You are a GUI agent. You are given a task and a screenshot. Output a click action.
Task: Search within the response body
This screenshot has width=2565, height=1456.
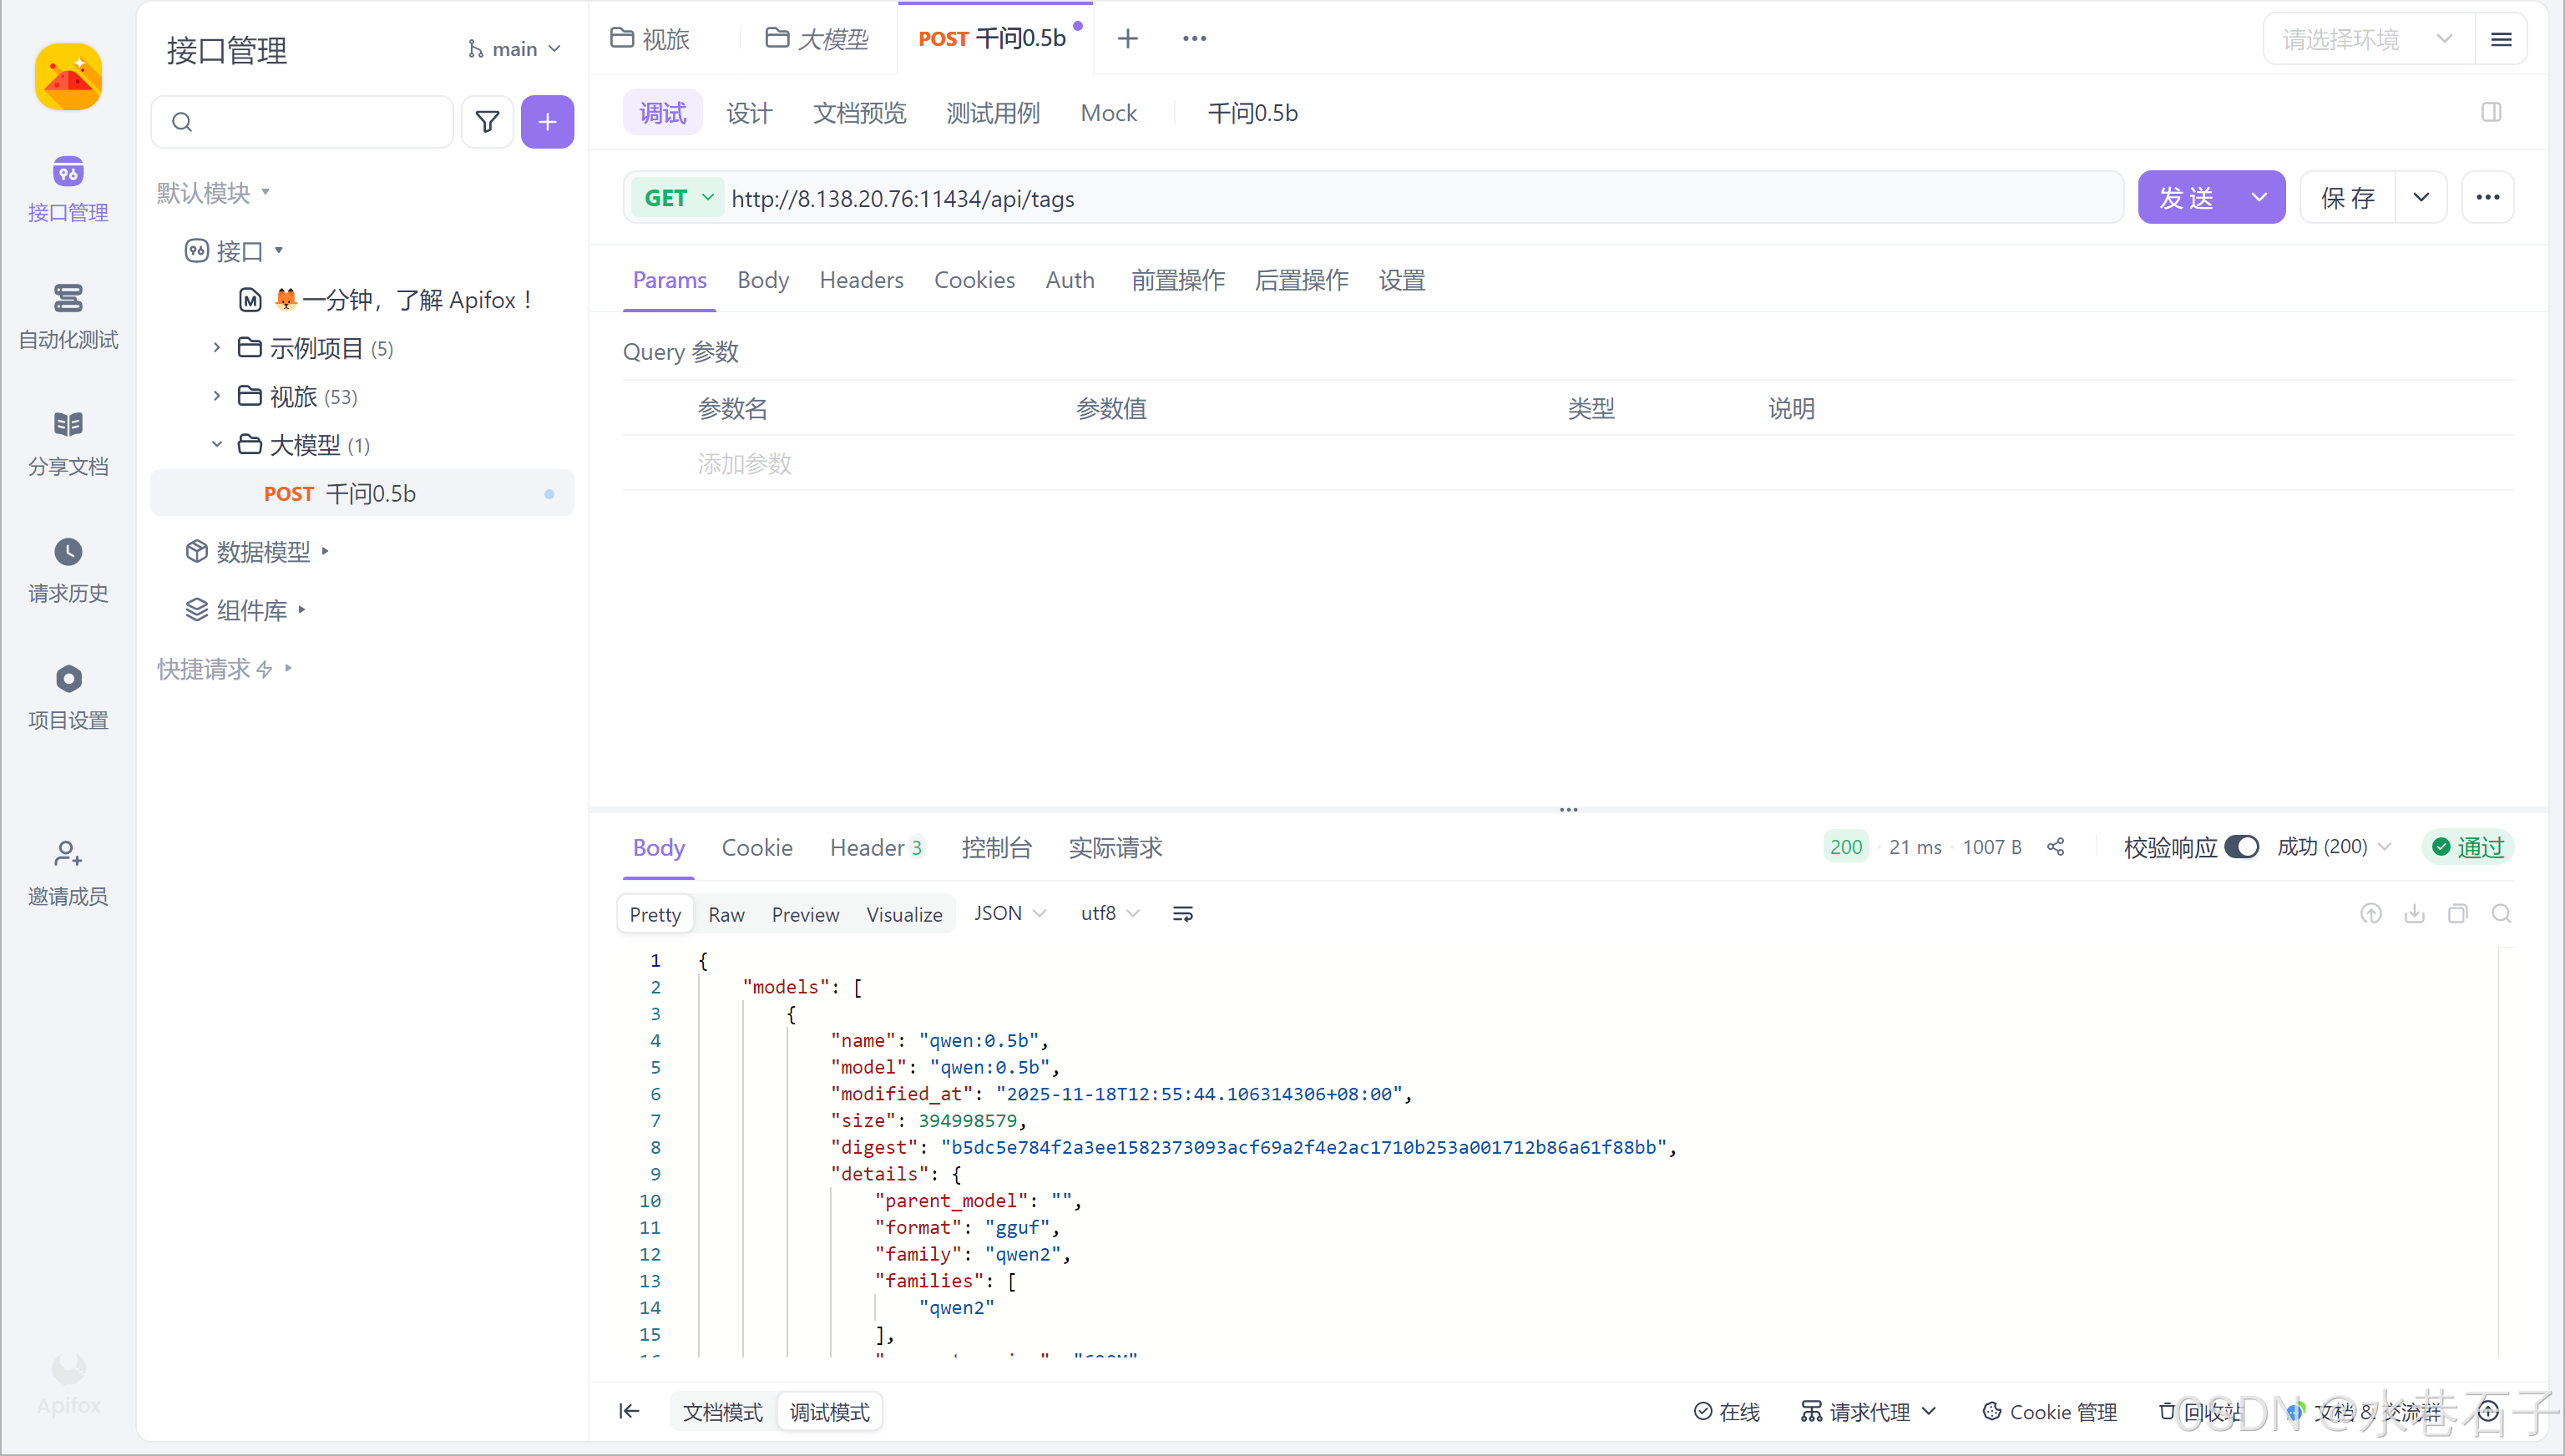[x=2502, y=913]
